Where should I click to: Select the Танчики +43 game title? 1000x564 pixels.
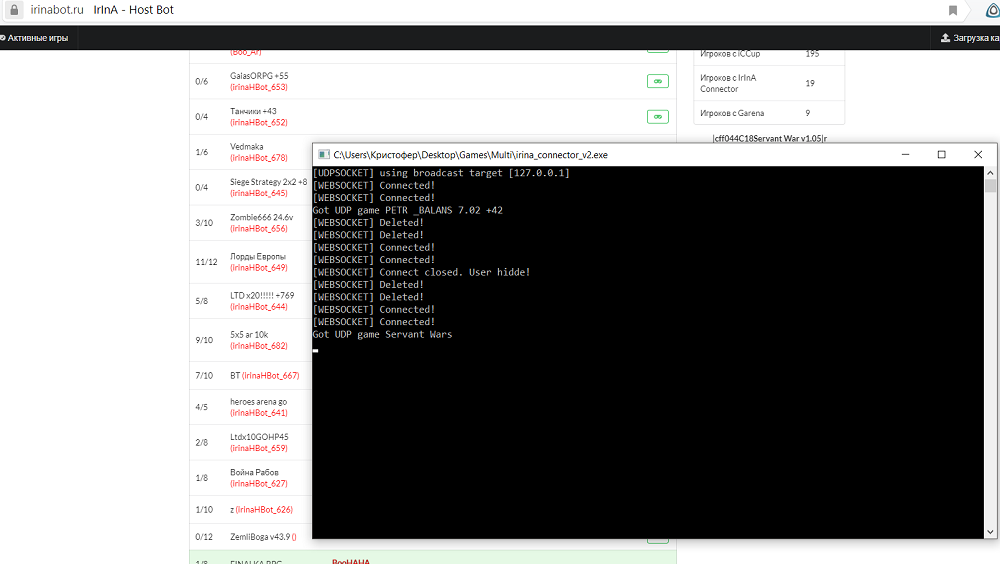point(253,111)
